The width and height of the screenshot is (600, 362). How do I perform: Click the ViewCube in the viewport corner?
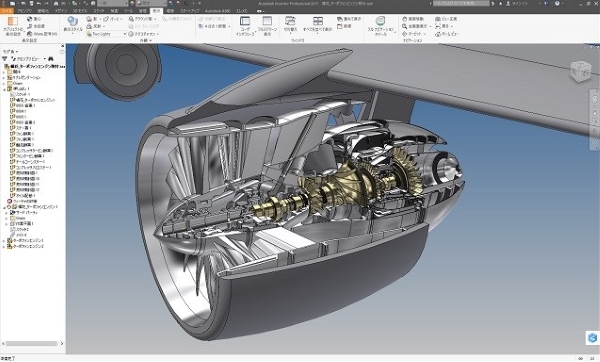581,71
